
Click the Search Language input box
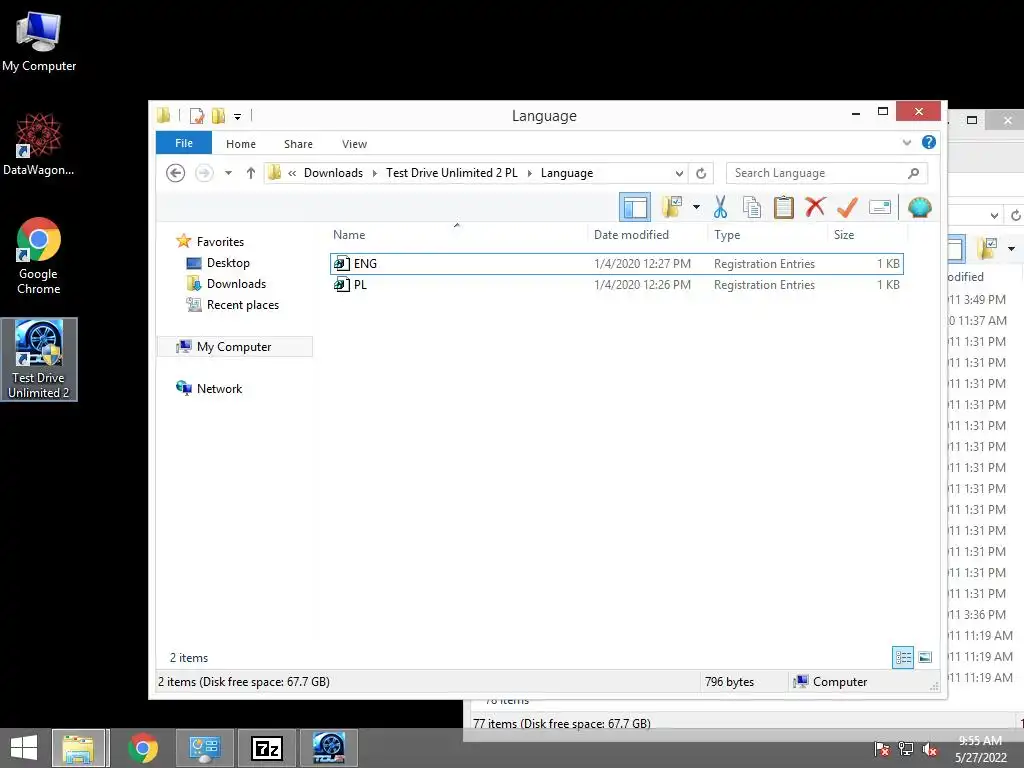816,173
